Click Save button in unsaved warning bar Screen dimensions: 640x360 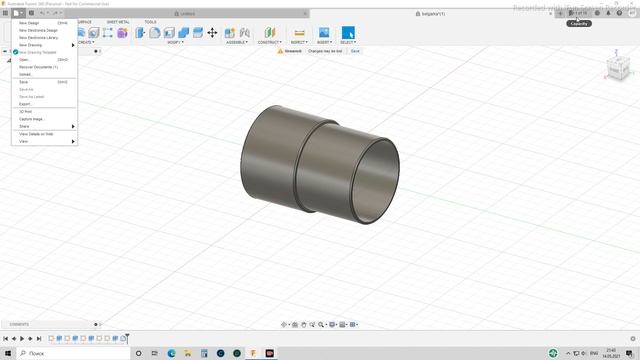coord(355,51)
